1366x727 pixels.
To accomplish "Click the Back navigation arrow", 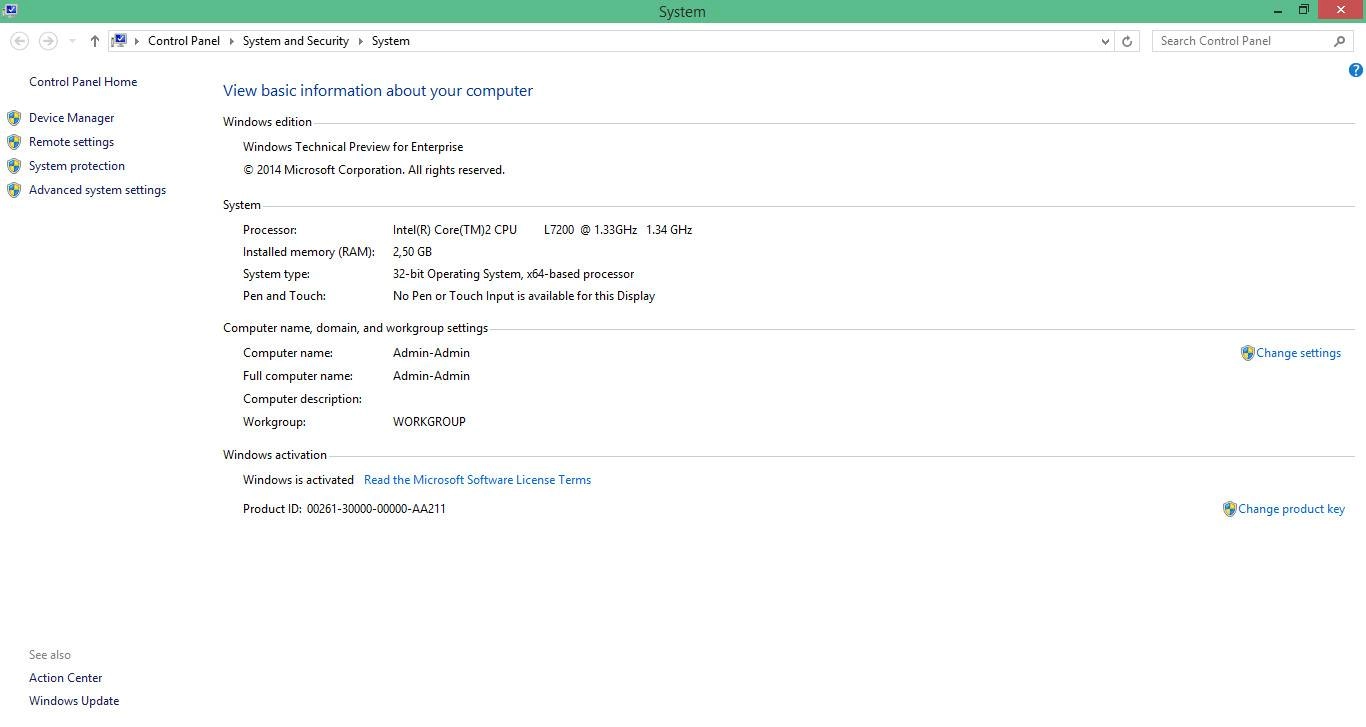I will [x=19, y=41].
